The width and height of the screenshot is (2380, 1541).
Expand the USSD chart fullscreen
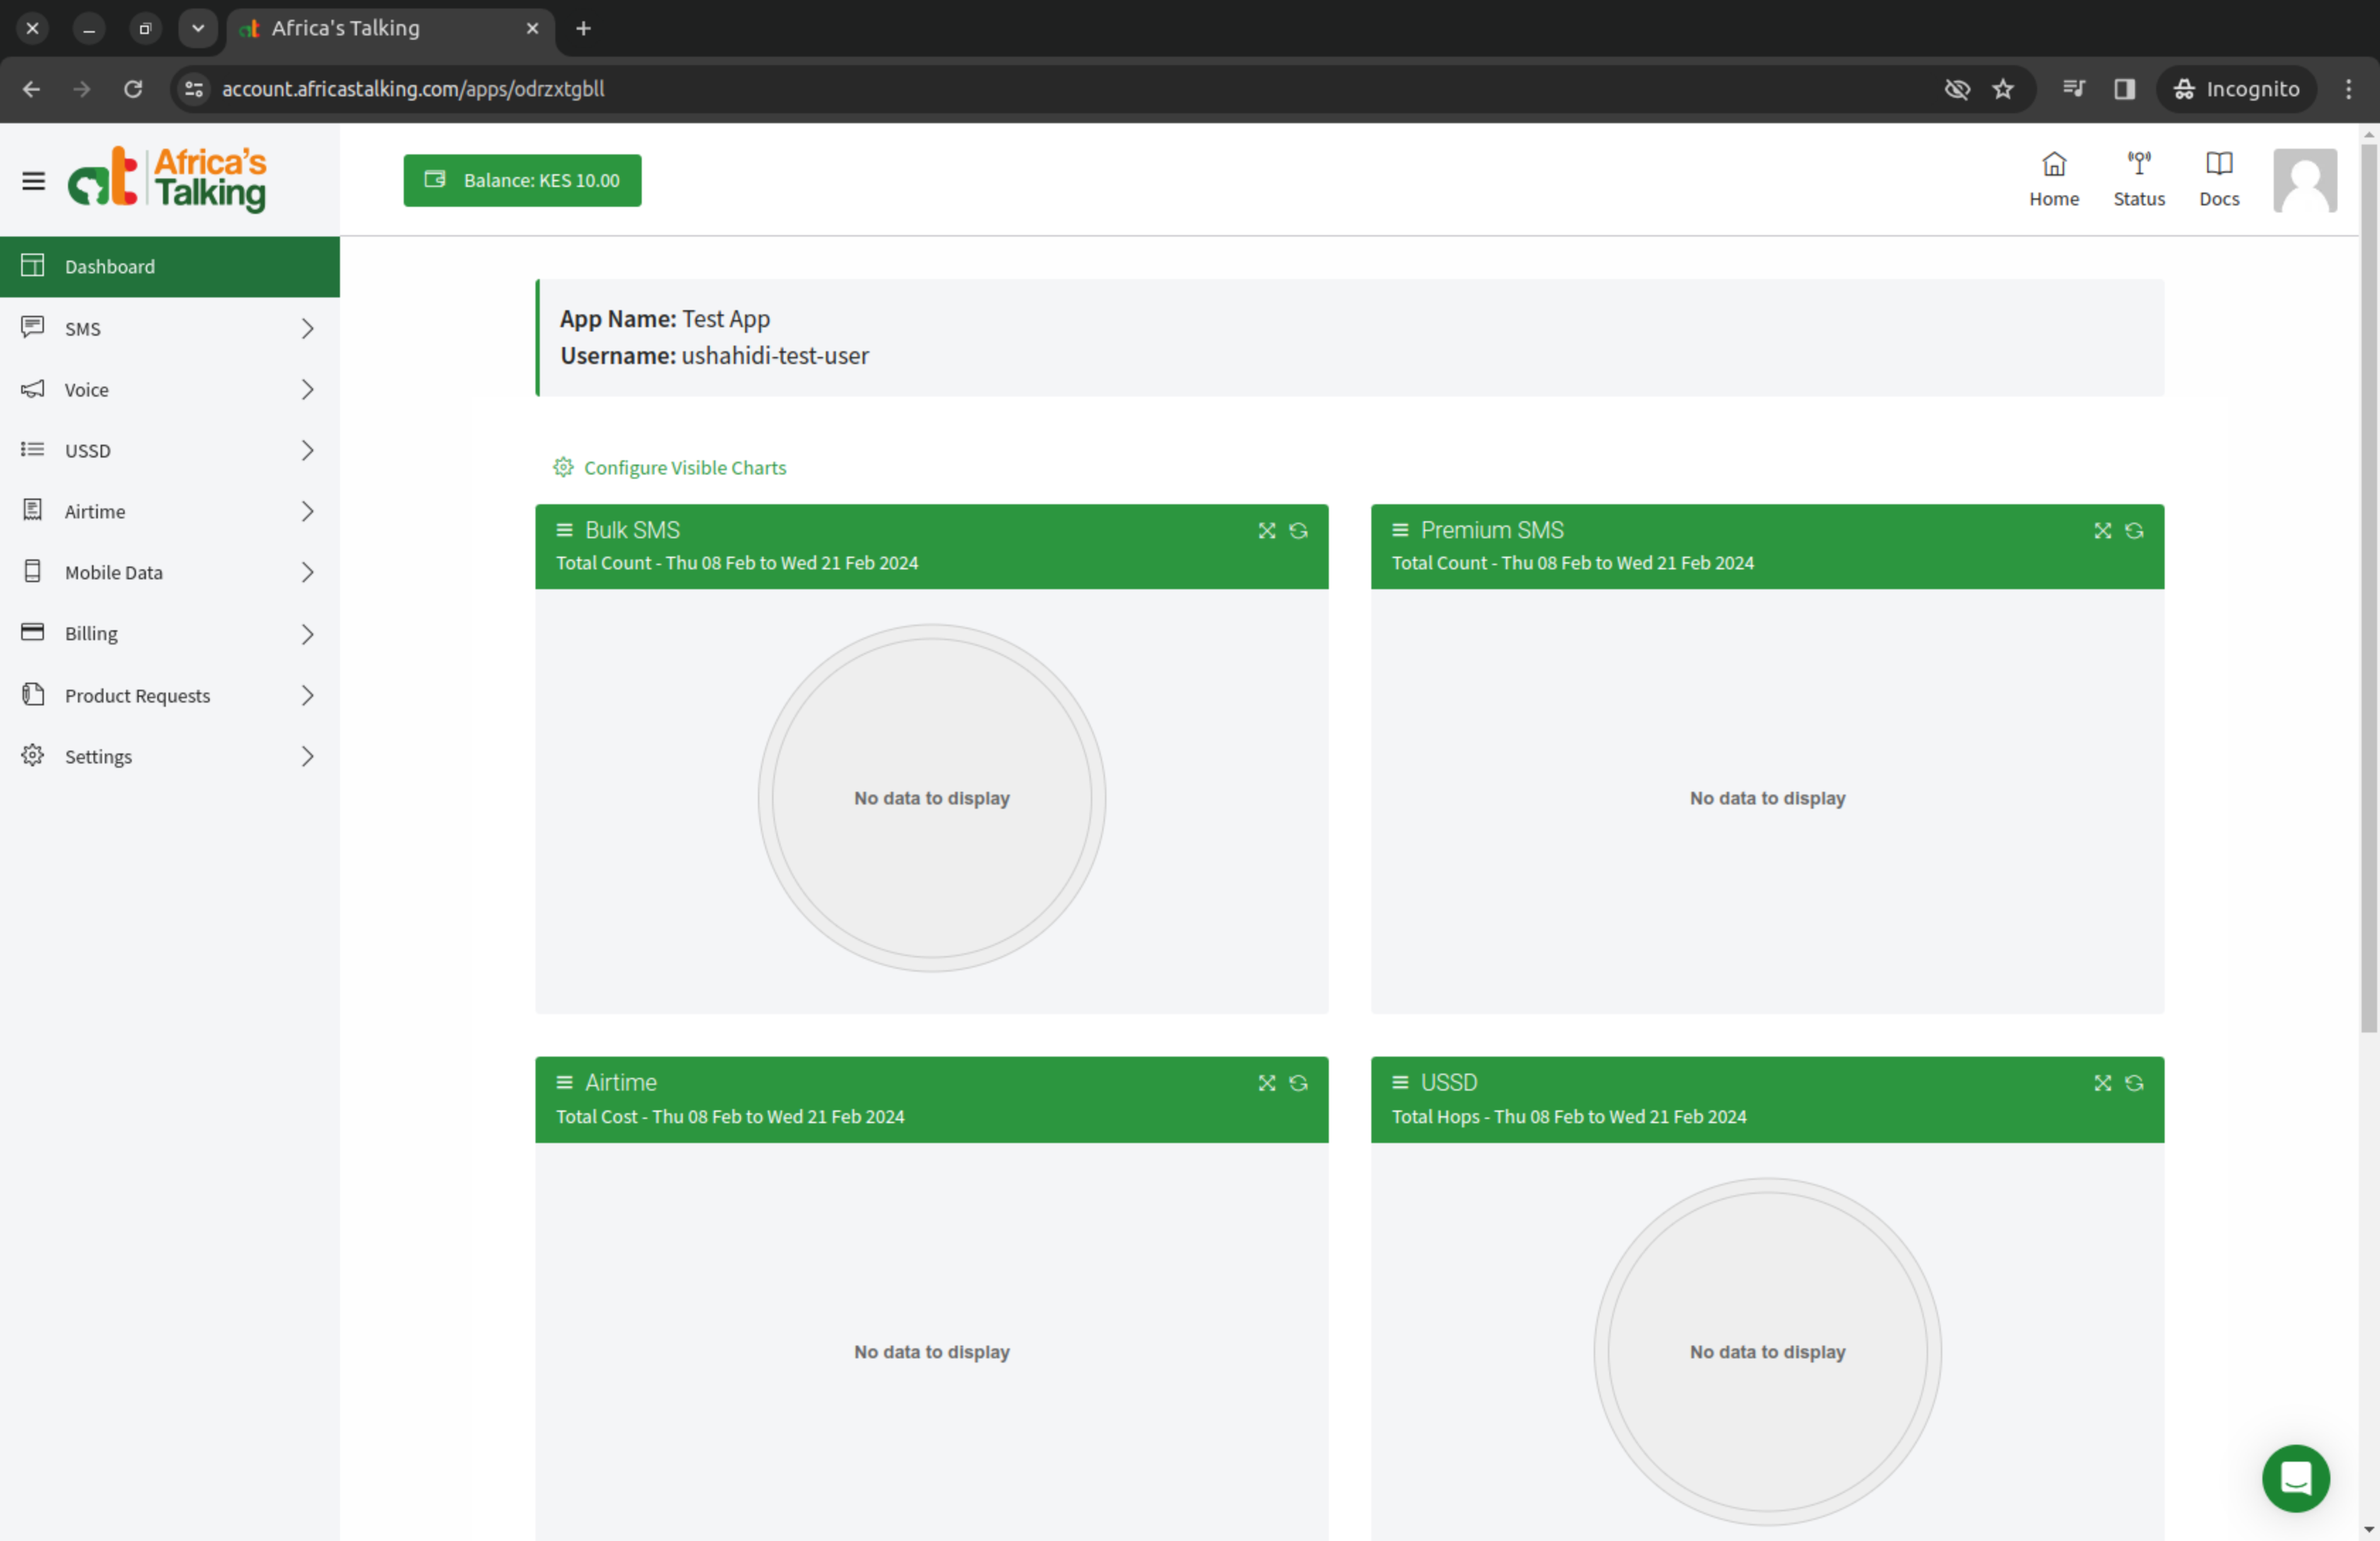pos(2102,1083)
